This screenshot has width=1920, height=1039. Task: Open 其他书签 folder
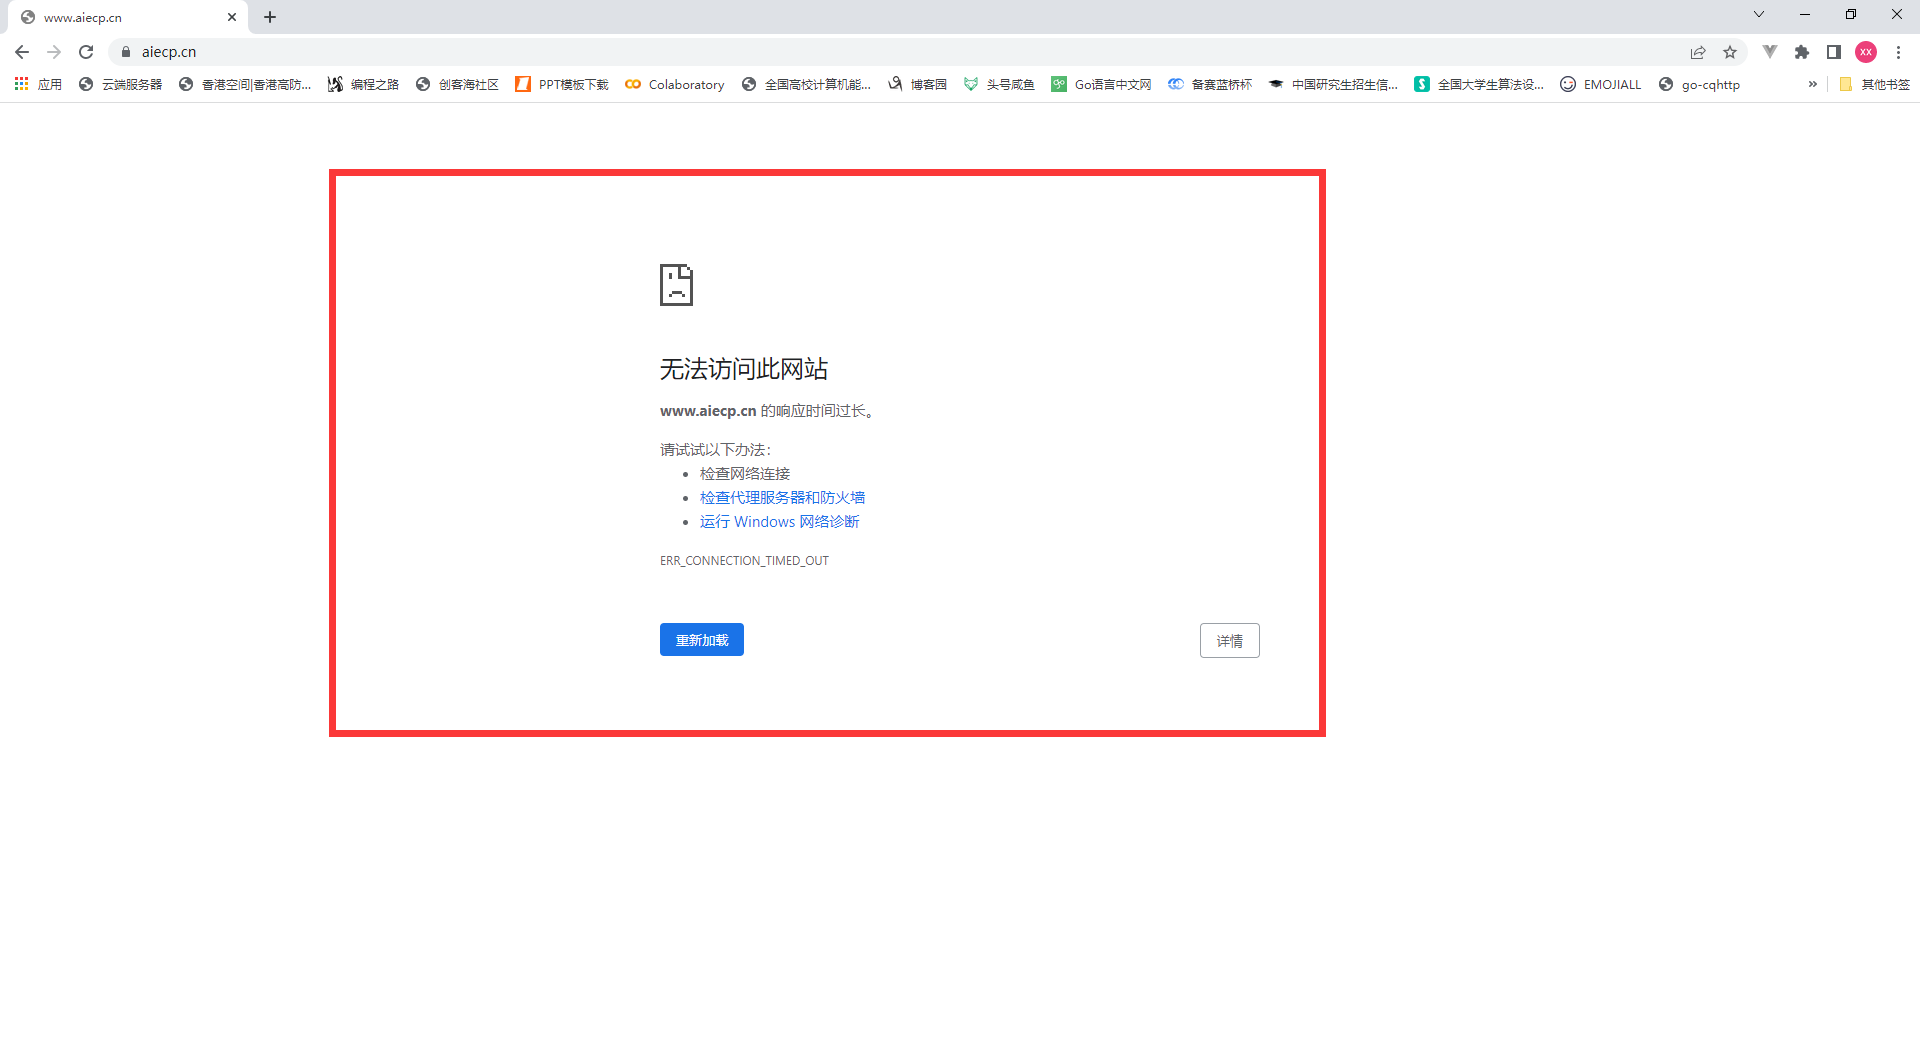coord(1874,84)
